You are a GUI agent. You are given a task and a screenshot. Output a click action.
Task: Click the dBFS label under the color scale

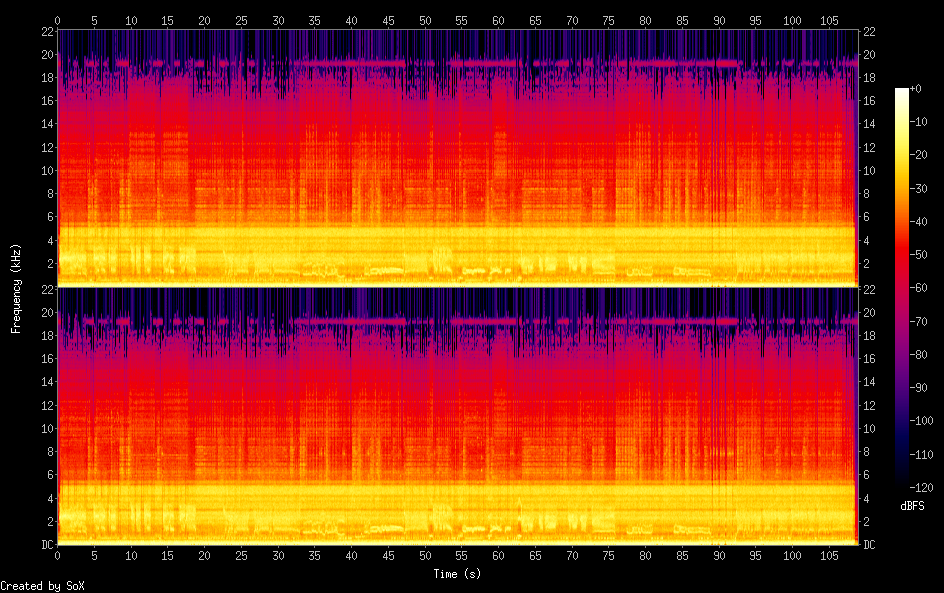tap(911, 506)
